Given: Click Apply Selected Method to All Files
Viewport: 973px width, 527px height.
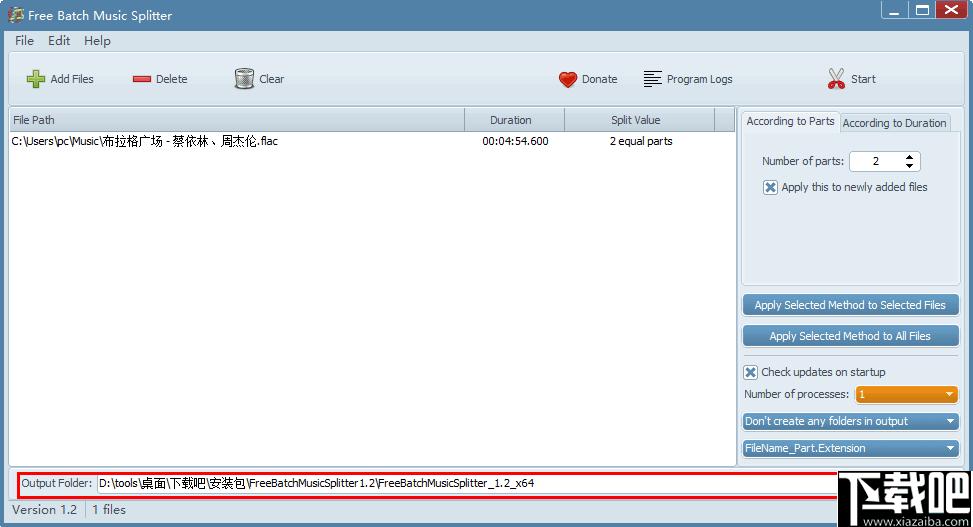Looking at the screenshot, I should tap(850, 336).
